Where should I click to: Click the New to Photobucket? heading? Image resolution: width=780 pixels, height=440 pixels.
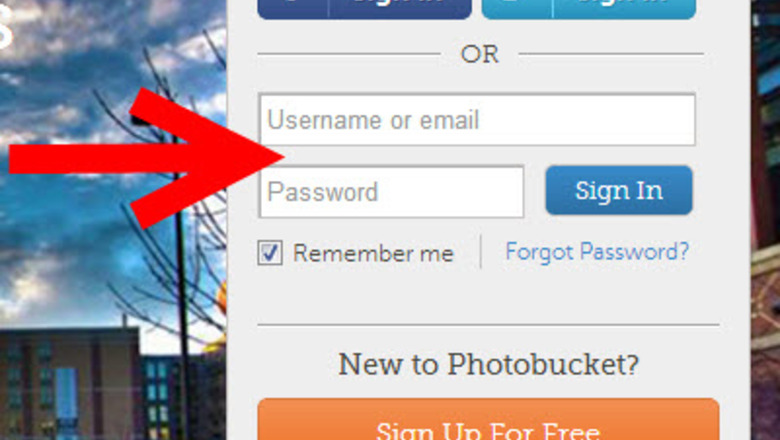(x=488, y=364)
